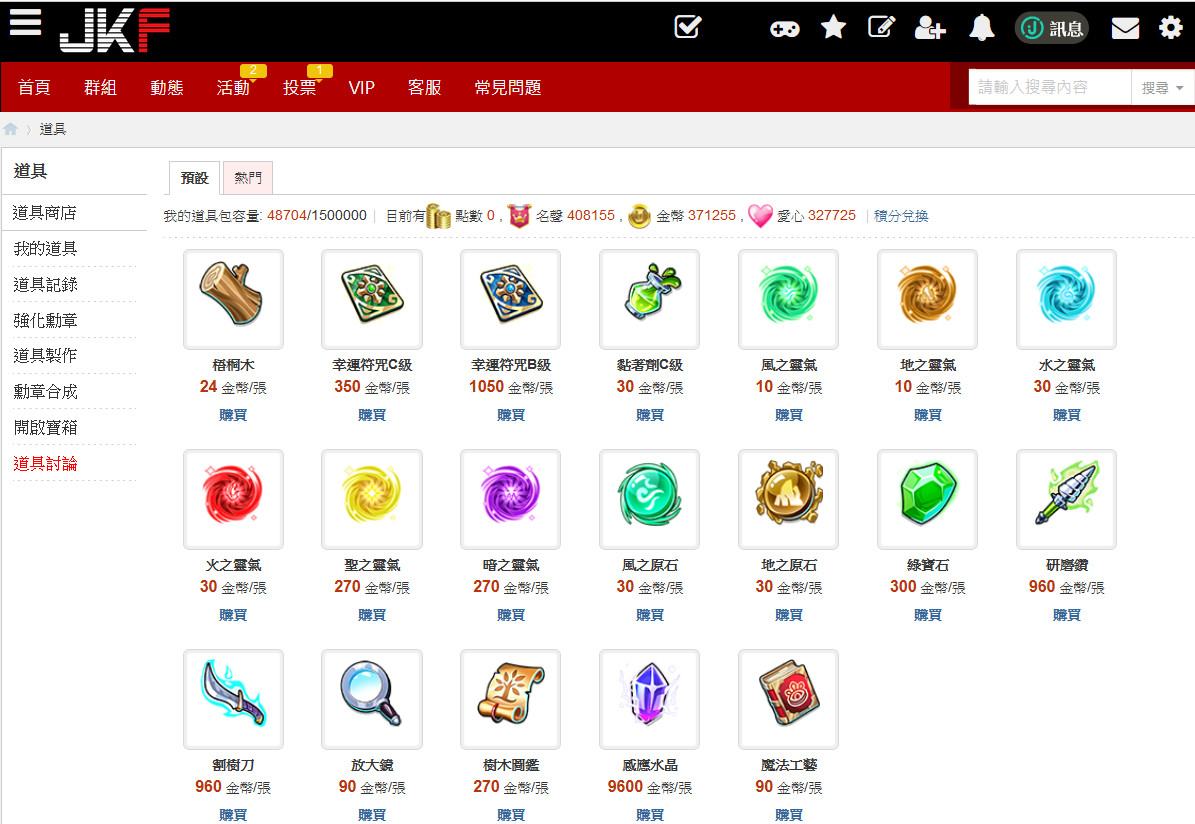Select the 水之靈氣 blue swirl icon

click(x=1066, y=300)
